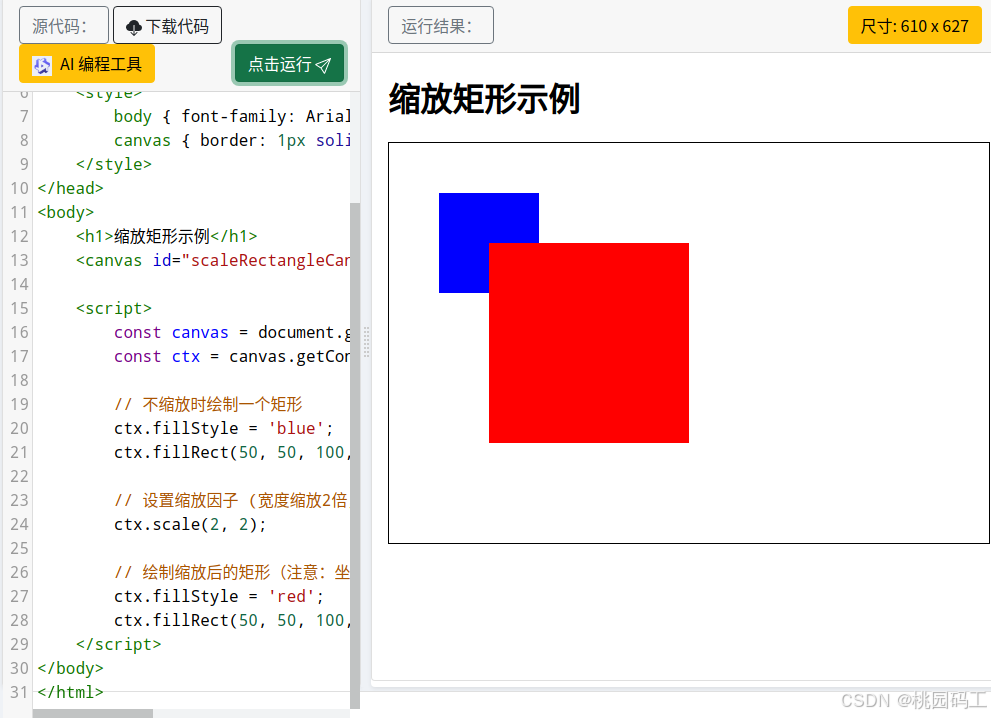Click the </body> tag on line 30

(70, 668)
